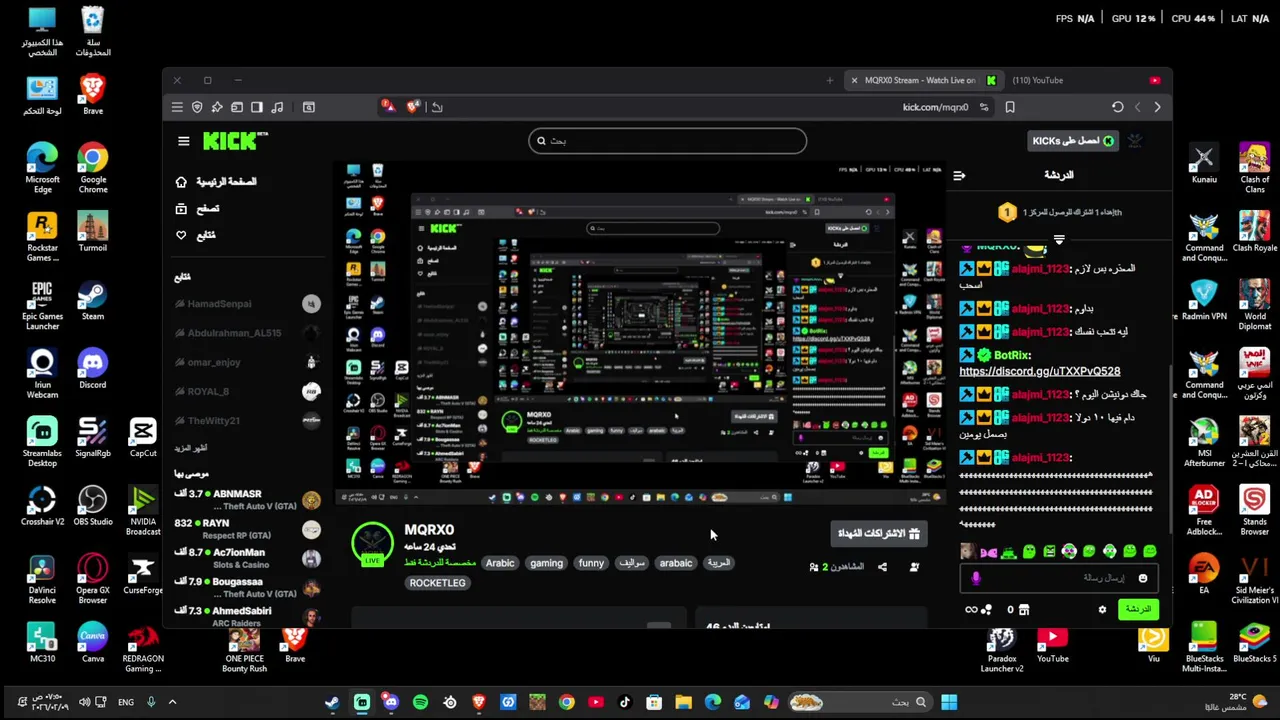Screen dimensions: 1280x720
Task: Open the MSI Afterburner desktop icon
Action: coord(1204,442)
